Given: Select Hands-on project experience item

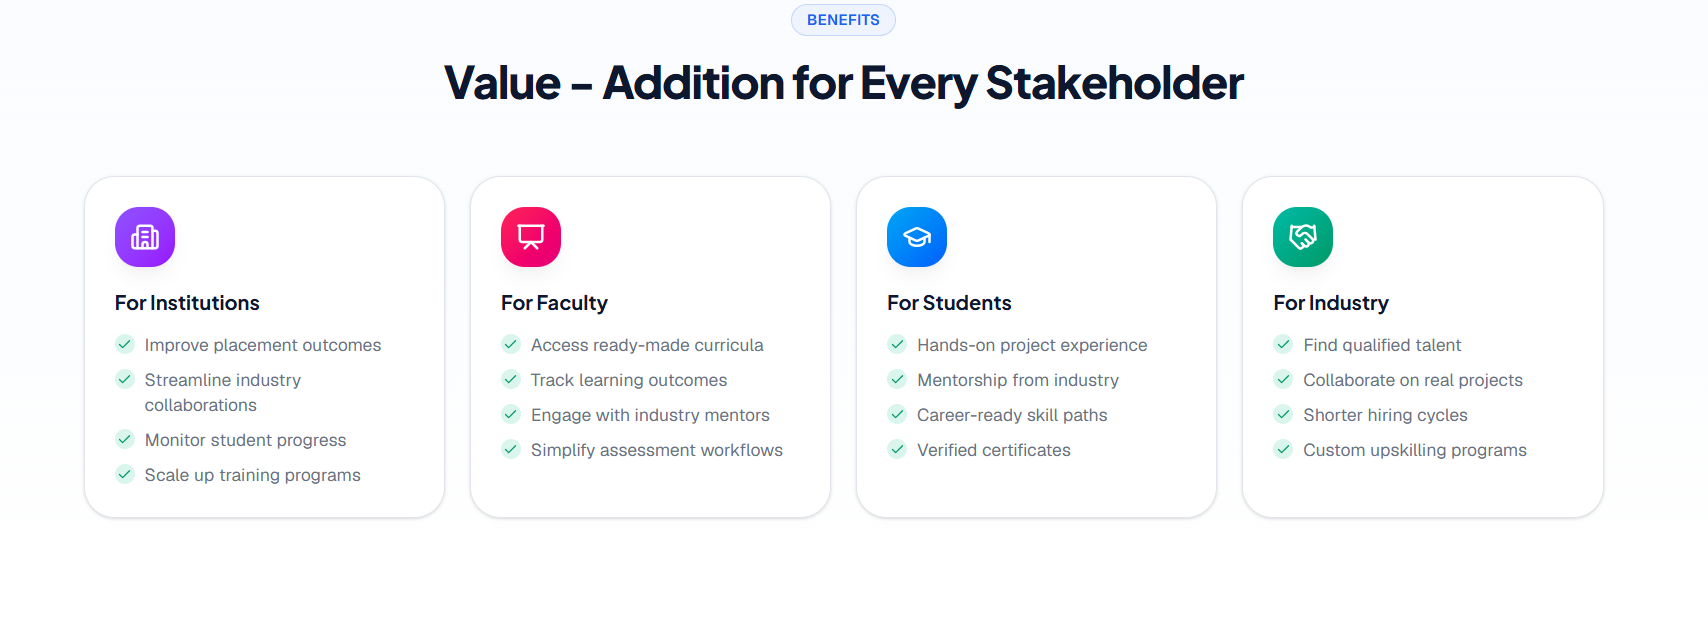Looking at the screenshot, I should (1032, 345).
